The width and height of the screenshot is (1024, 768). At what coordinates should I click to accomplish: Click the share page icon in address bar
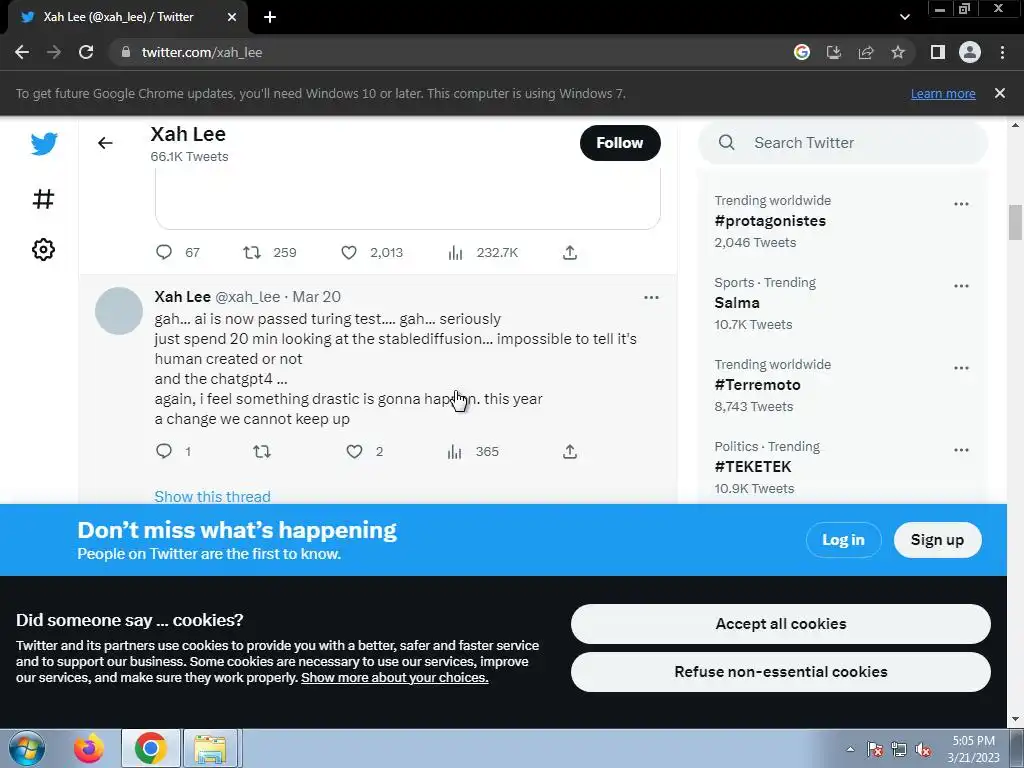tap(866, 52)
